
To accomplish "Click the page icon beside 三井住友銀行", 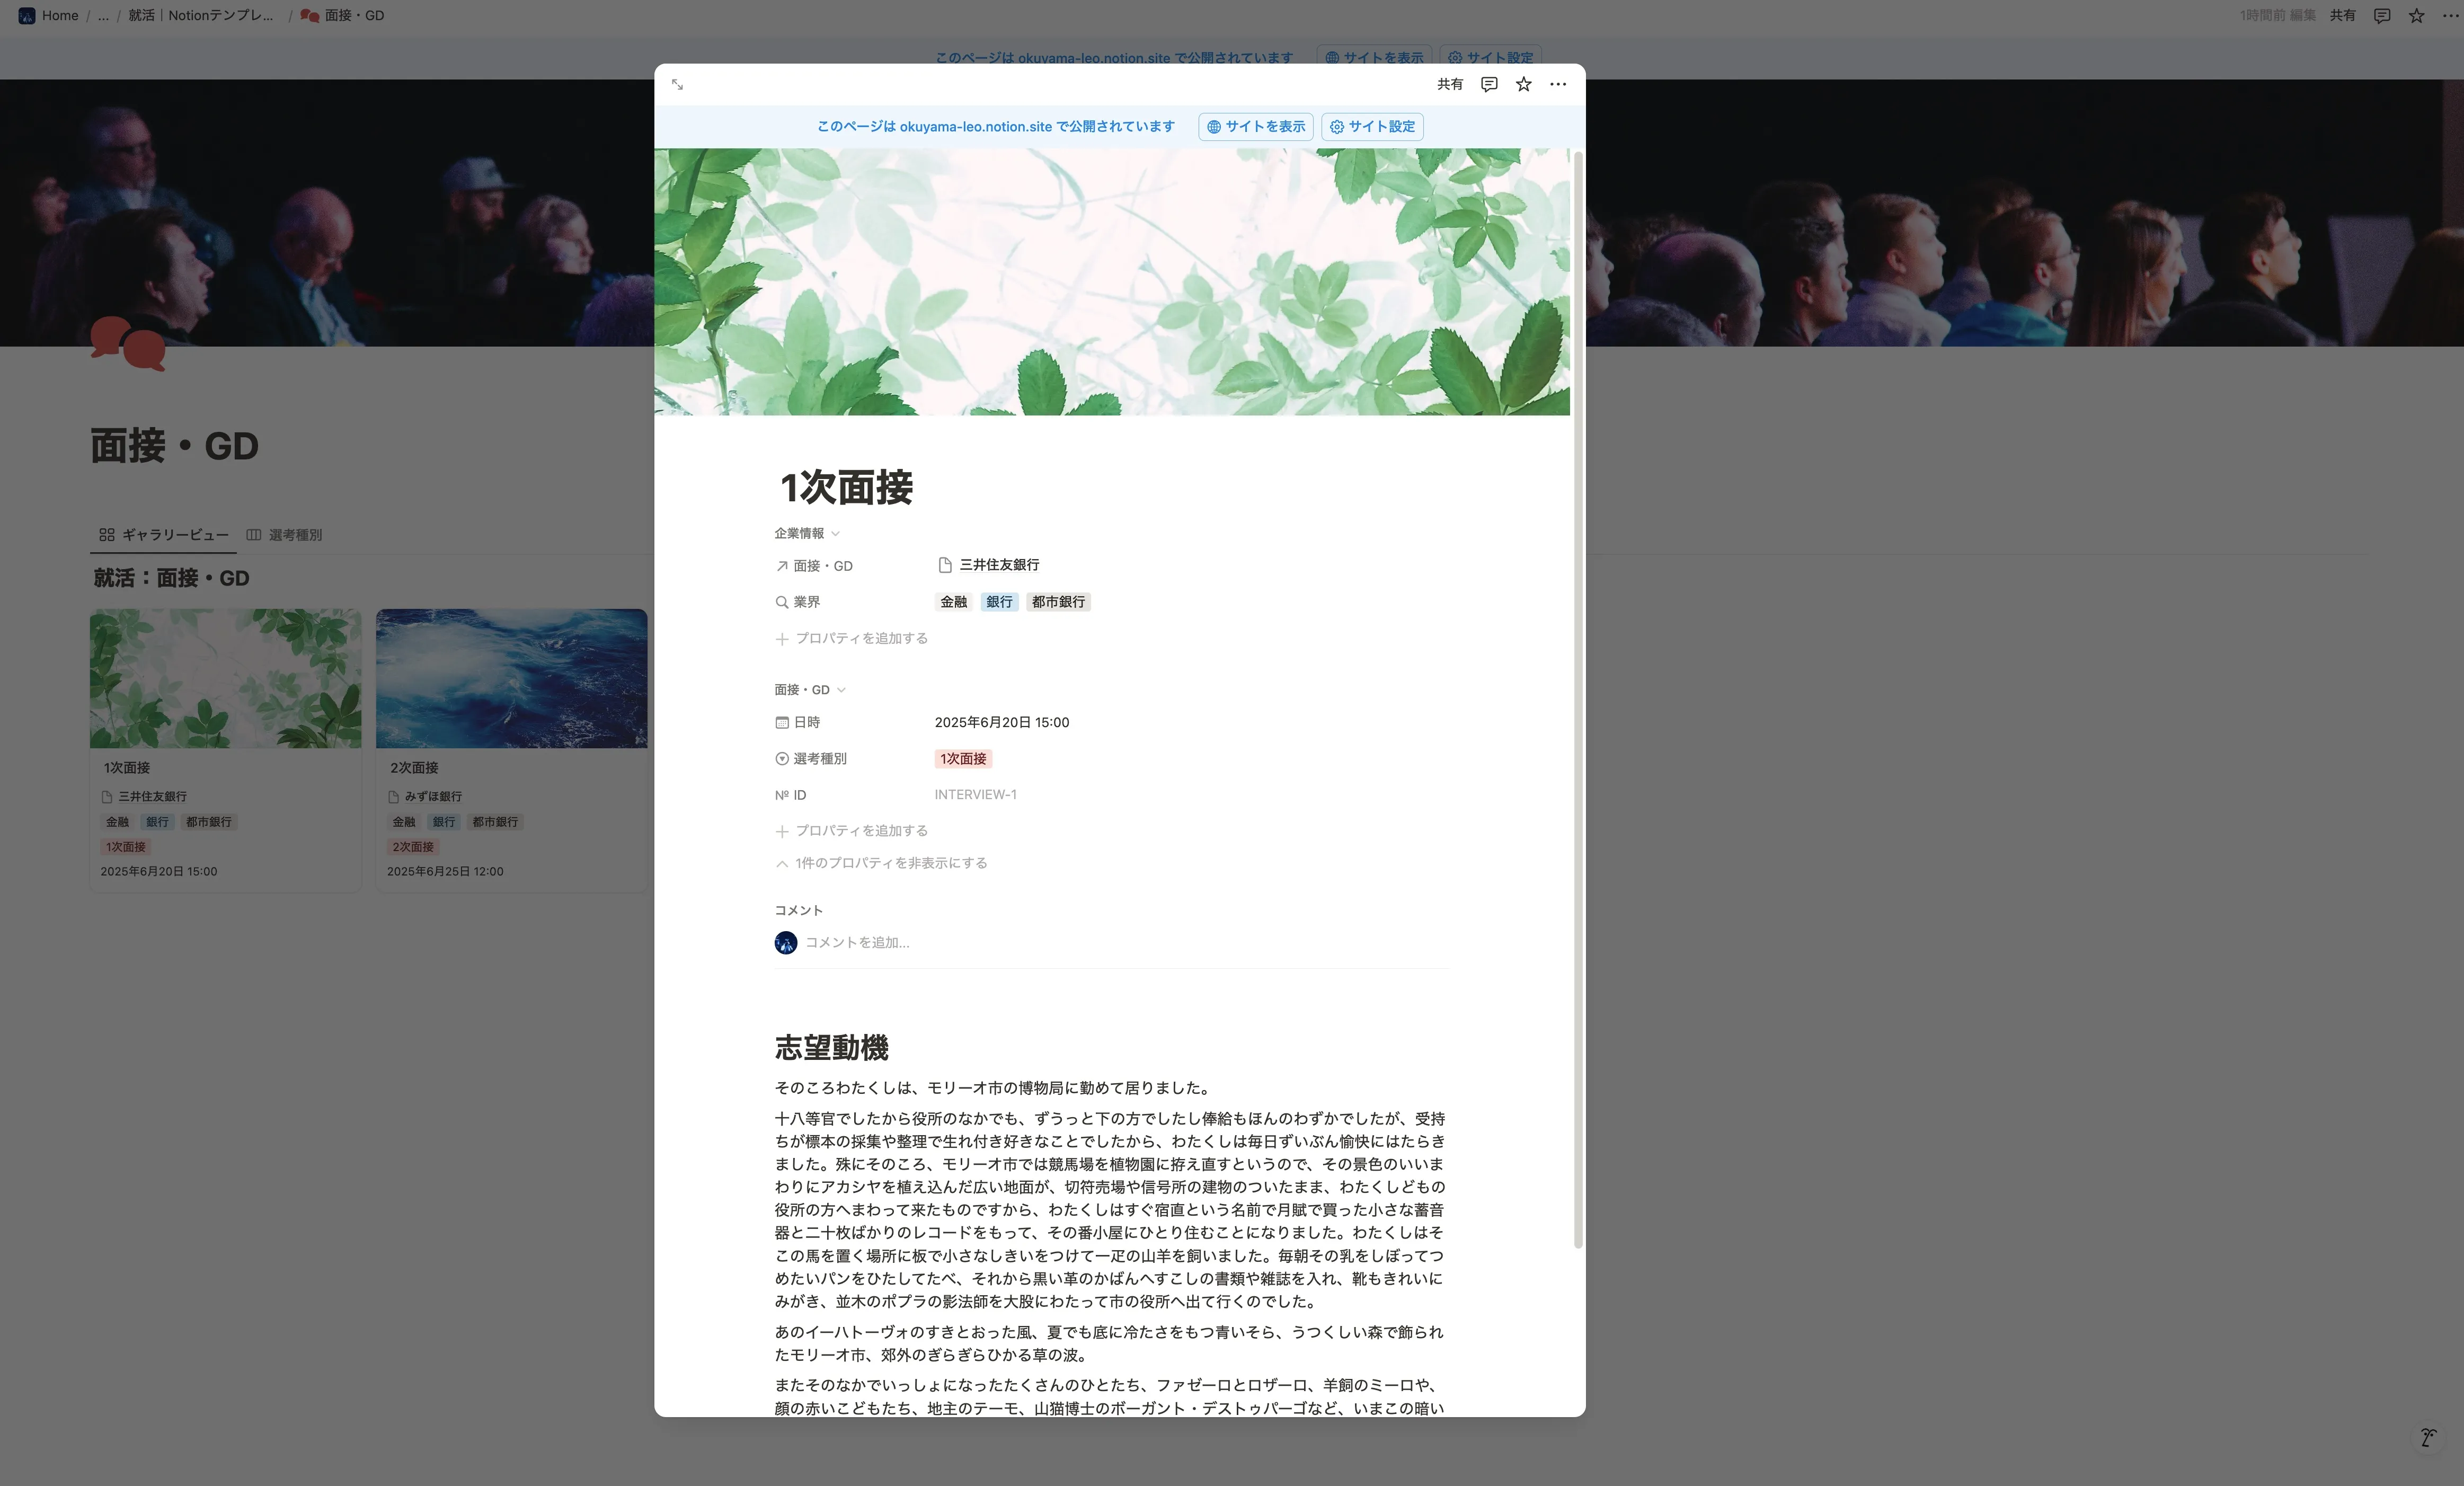I will coord(944,564).
